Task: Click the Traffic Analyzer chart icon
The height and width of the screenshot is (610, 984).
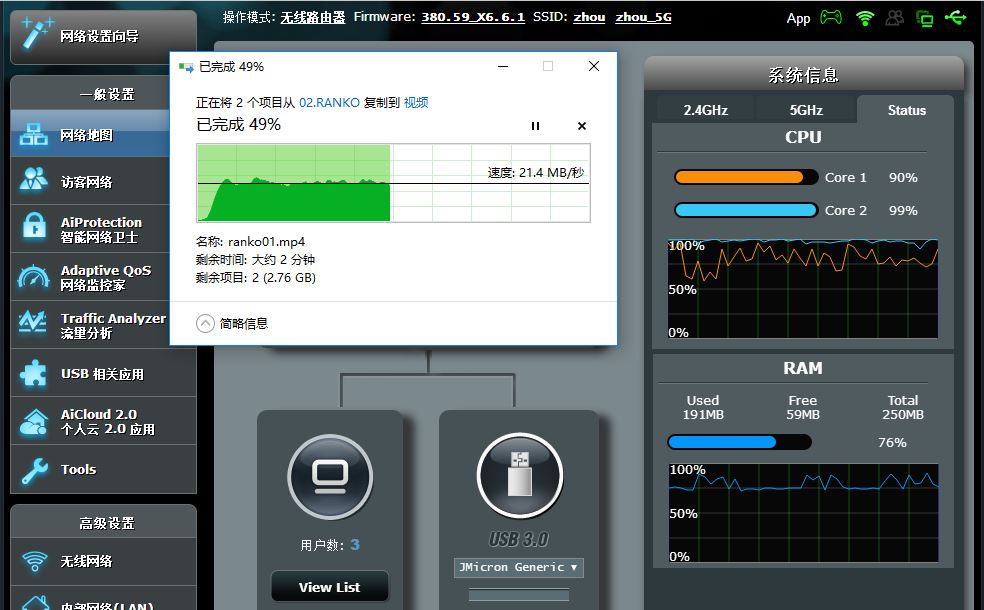Action: point(33,323)
